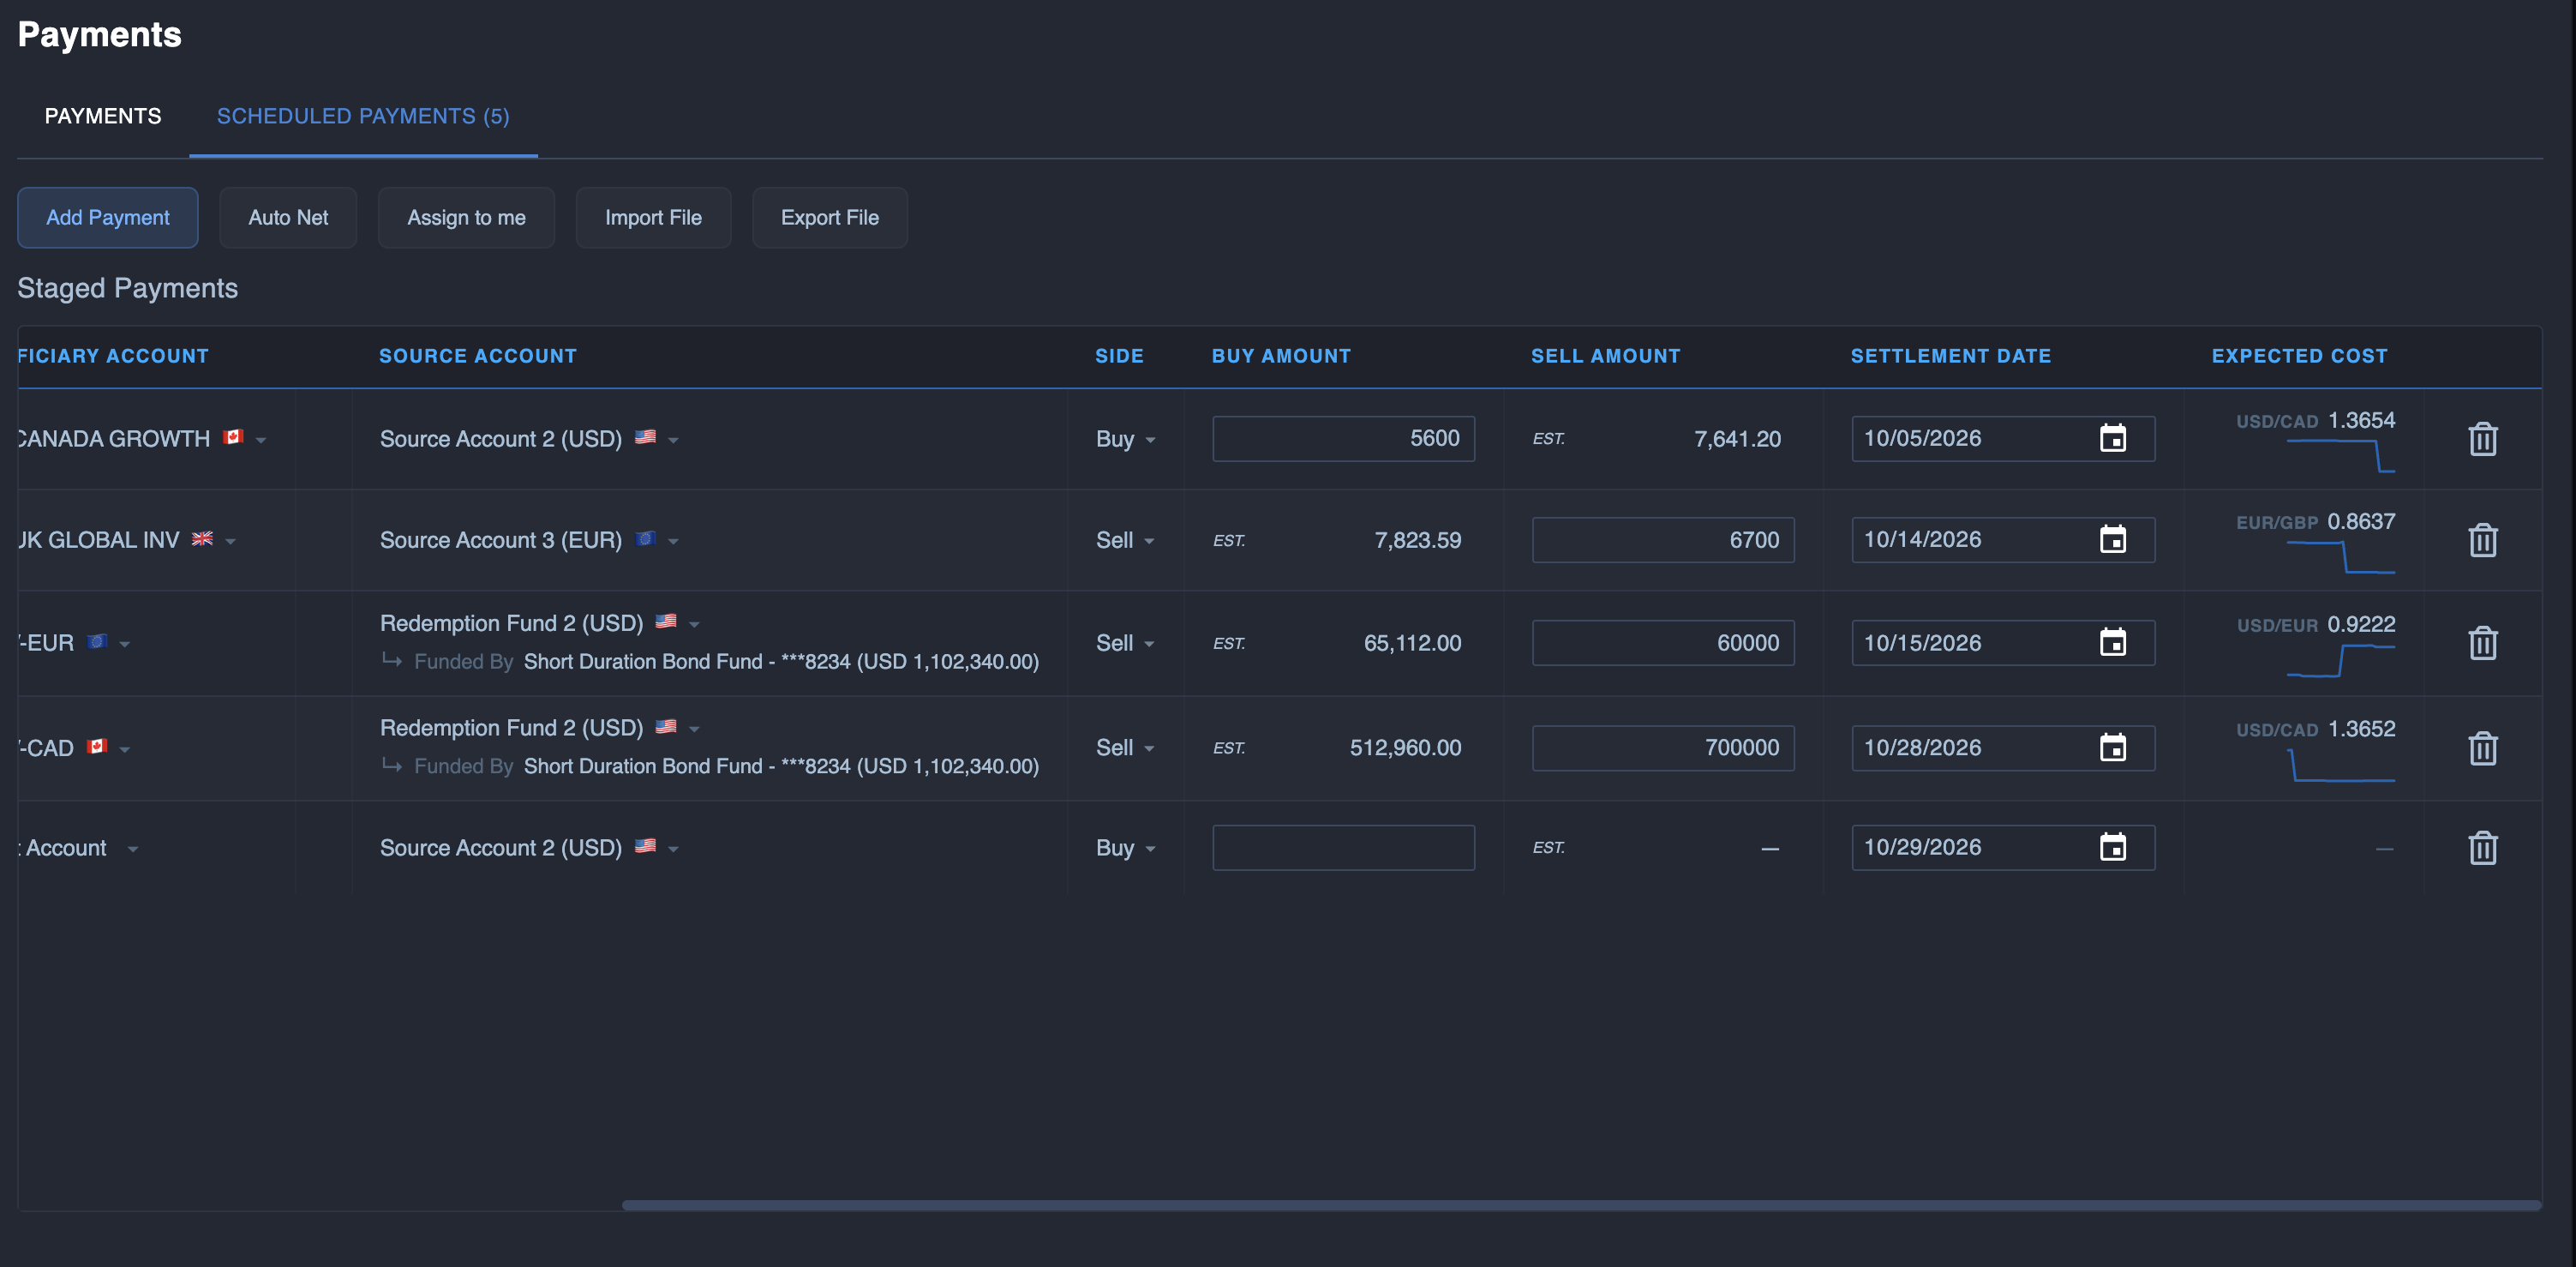
Task: Focus the sell amount field showing 6700
Action: point(1663,540)
